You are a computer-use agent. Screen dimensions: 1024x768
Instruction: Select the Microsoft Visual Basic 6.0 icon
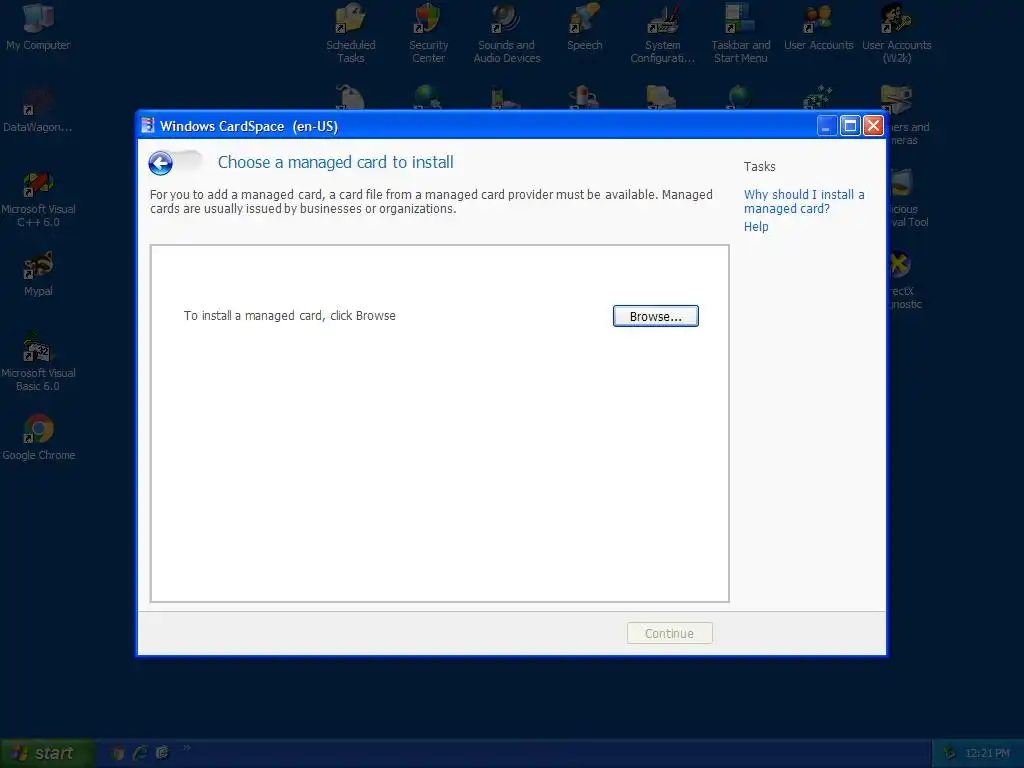pos(38,362)
